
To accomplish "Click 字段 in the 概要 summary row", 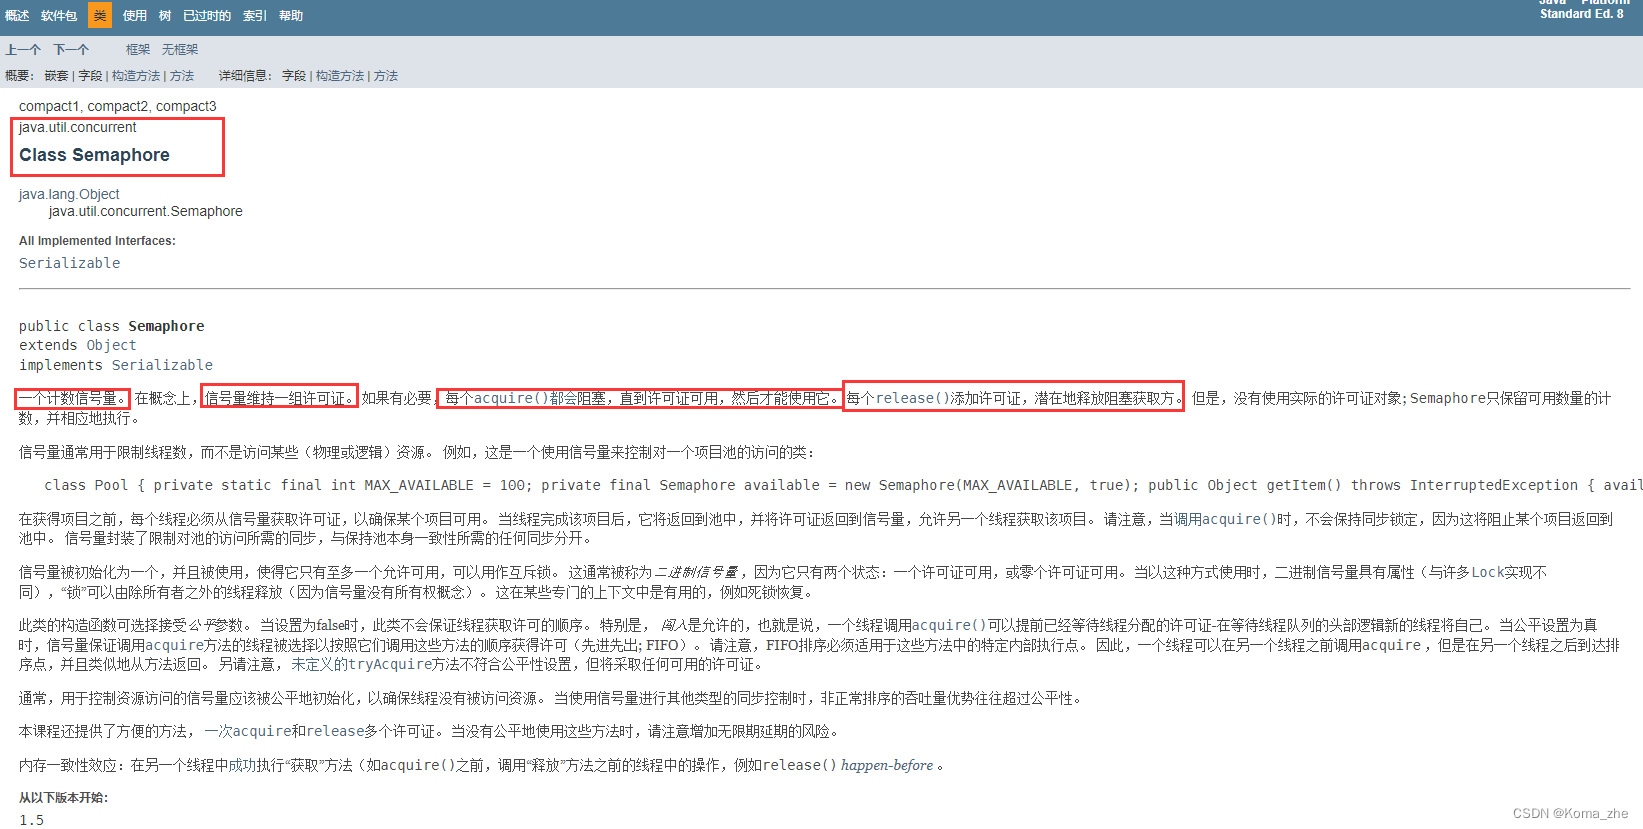I will 90,76.
